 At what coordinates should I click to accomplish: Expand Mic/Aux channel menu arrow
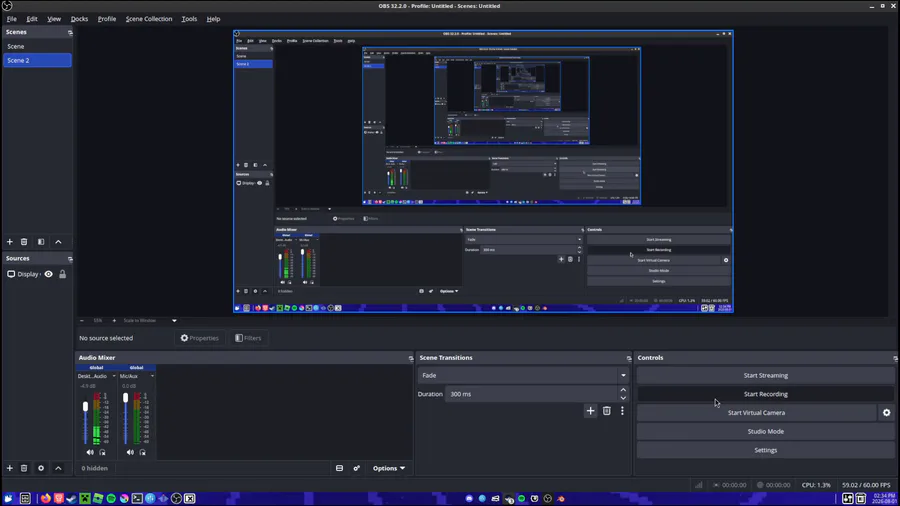pos(152,376)
